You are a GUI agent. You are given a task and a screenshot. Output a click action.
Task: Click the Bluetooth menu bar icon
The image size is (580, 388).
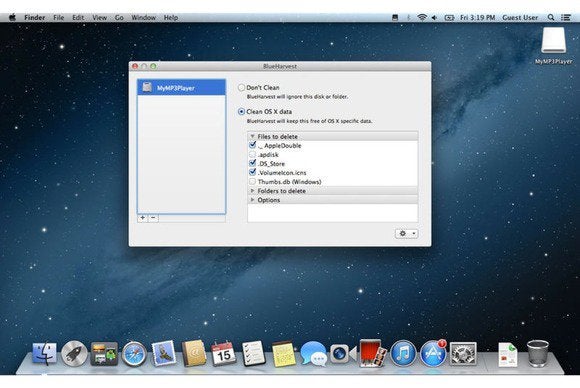click(408, 17)
